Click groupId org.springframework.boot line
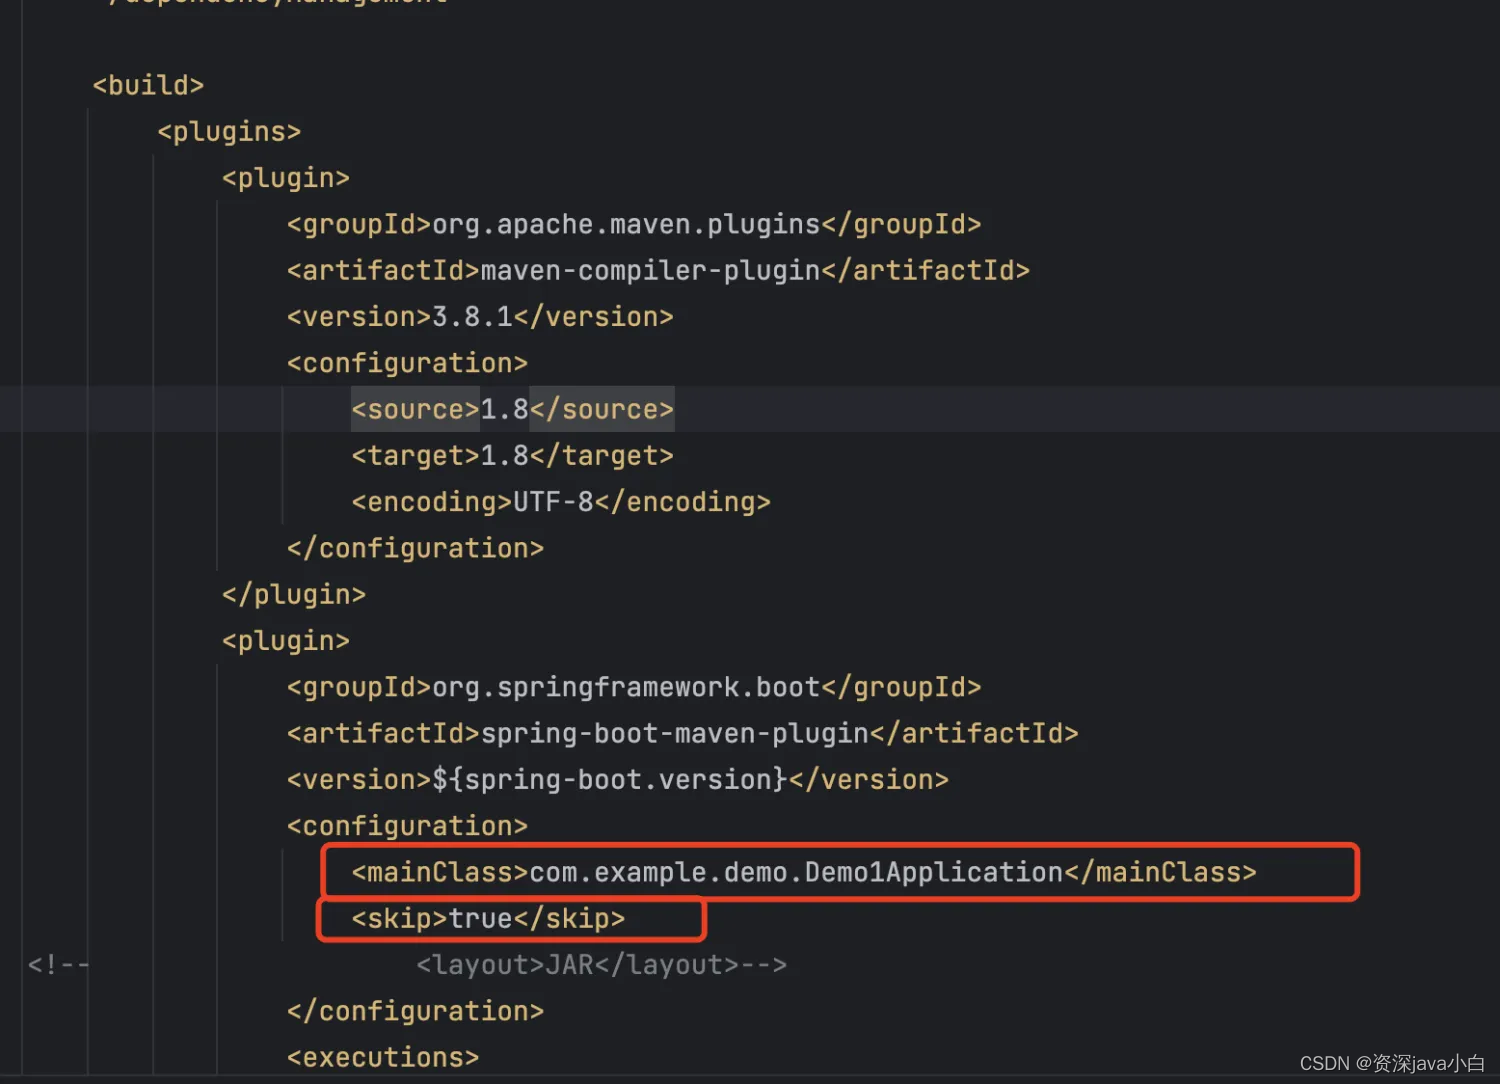The height and width of the screenshot is (1084, 1500). (x=634, y=687)
